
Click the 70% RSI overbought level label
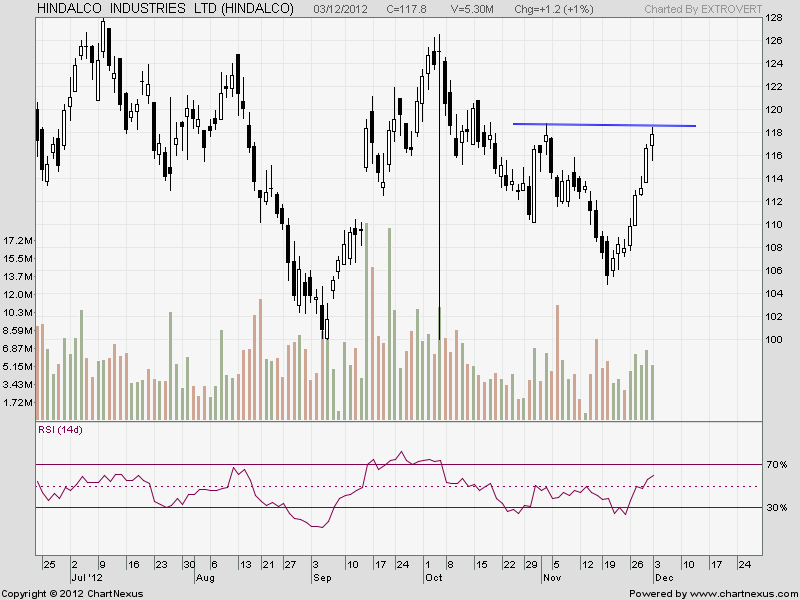pos(777,465)
